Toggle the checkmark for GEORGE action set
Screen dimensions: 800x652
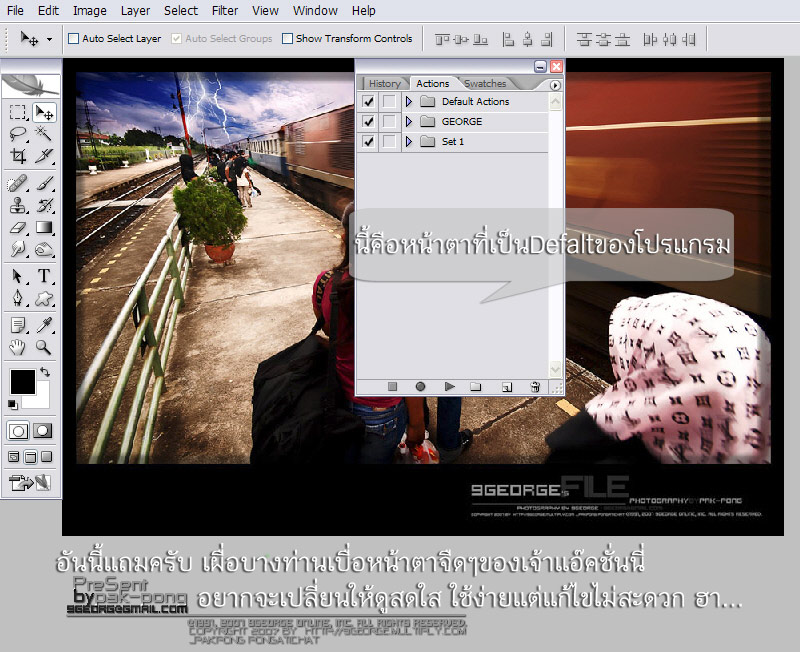(368, 121)
